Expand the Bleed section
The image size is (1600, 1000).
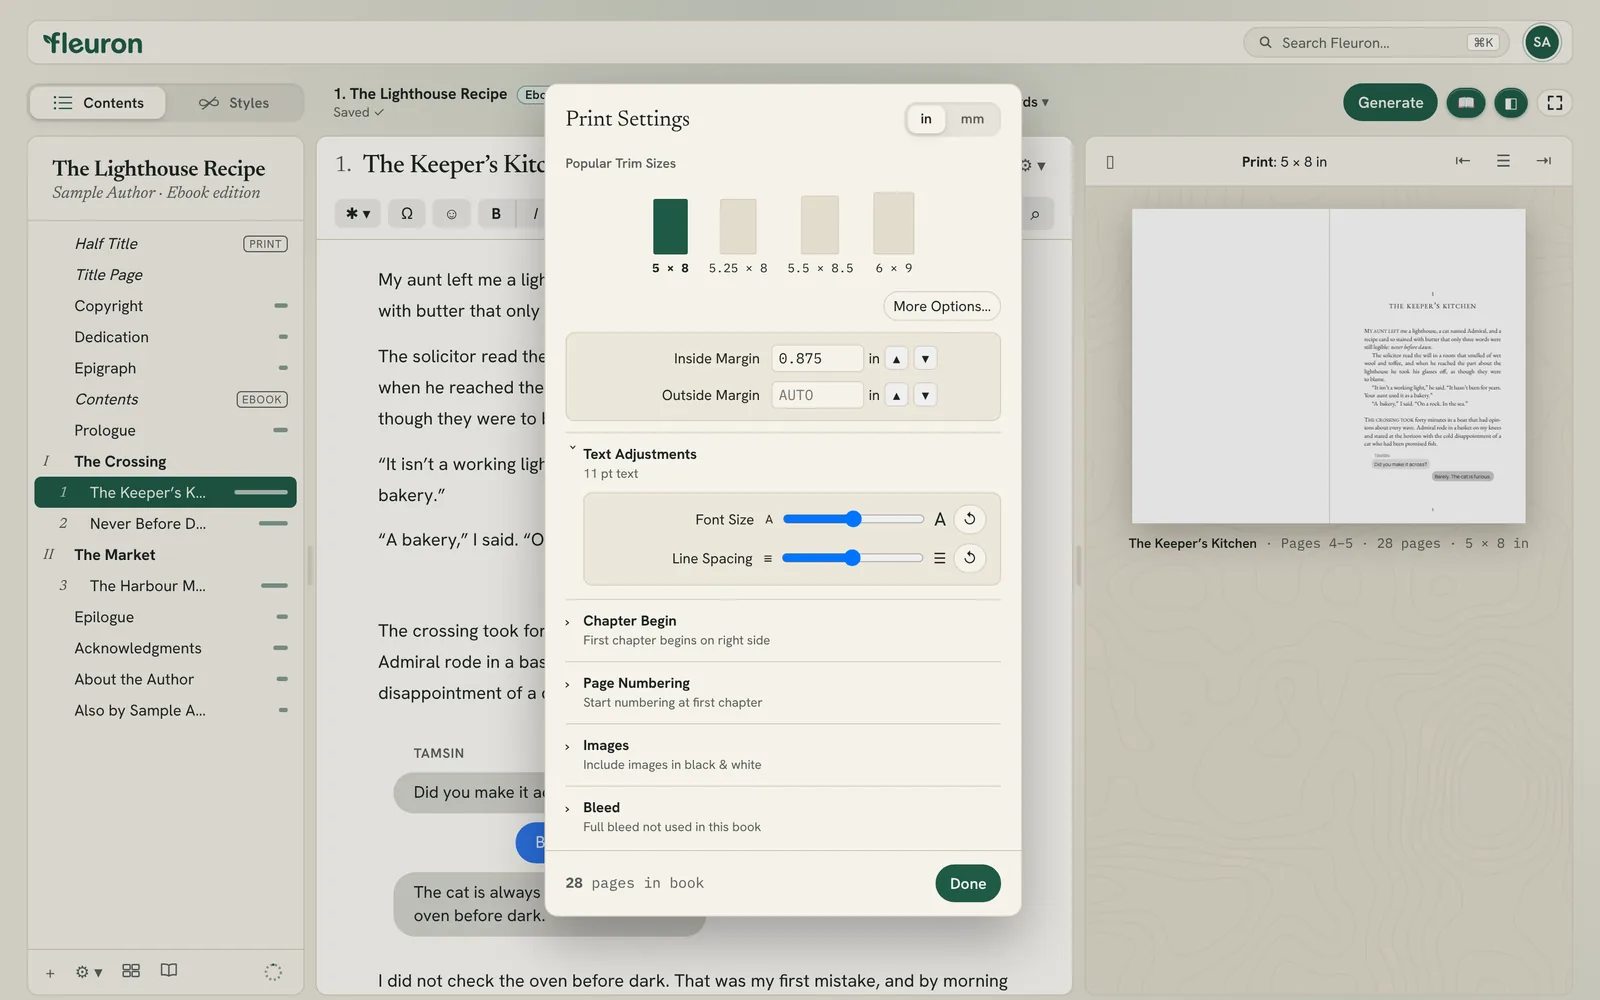click(x=601, y=807)
